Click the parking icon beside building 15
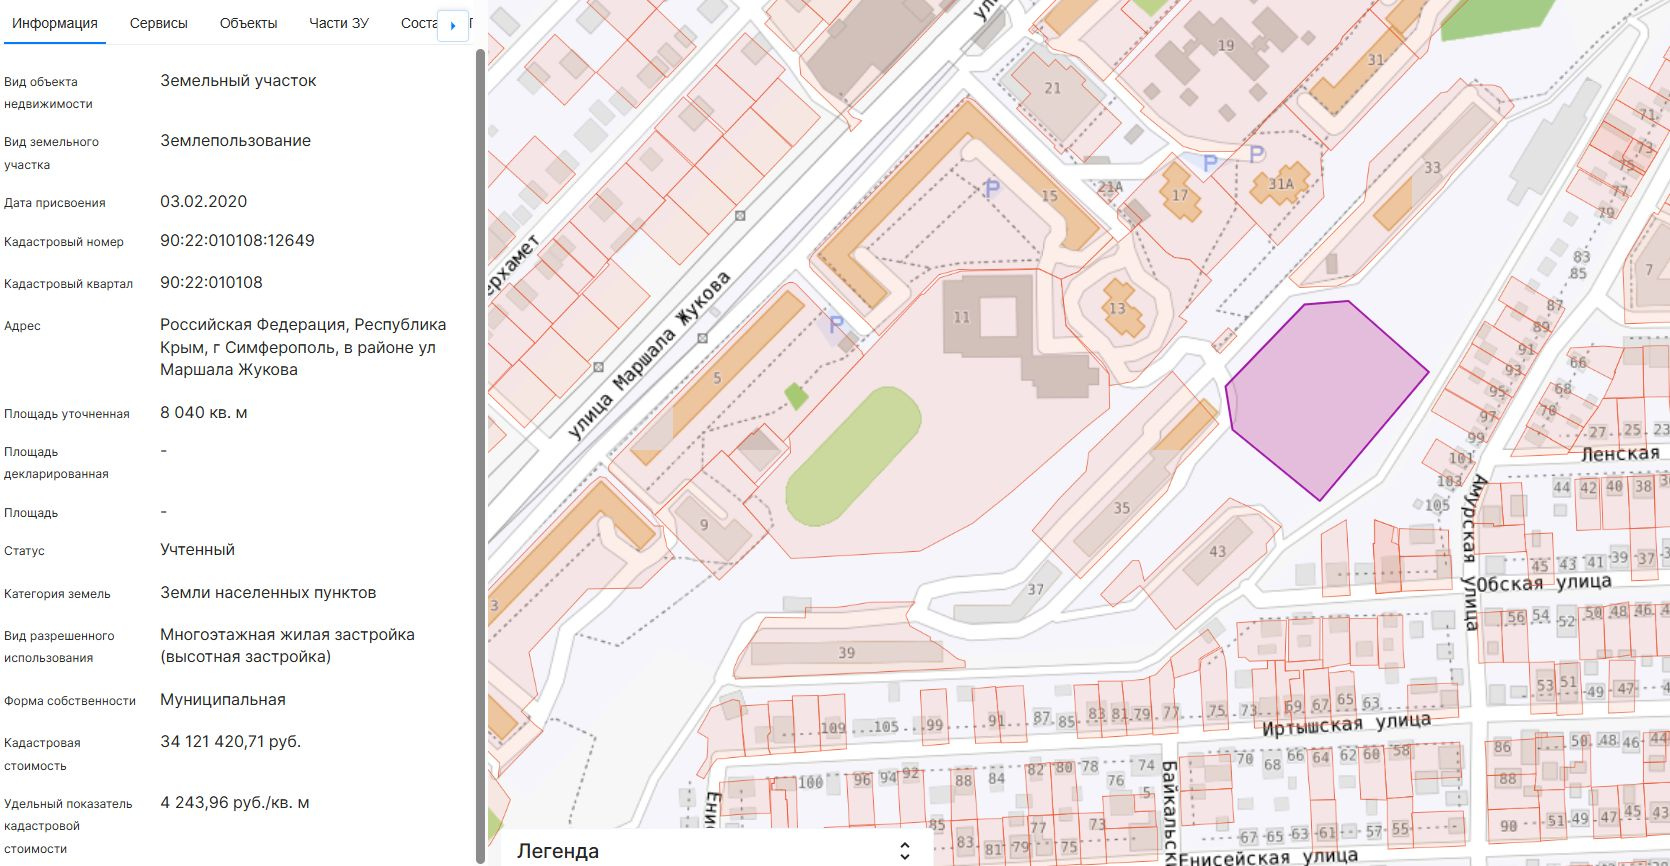Viewport: 1670px width, 866px height. [x=991, y=188]
